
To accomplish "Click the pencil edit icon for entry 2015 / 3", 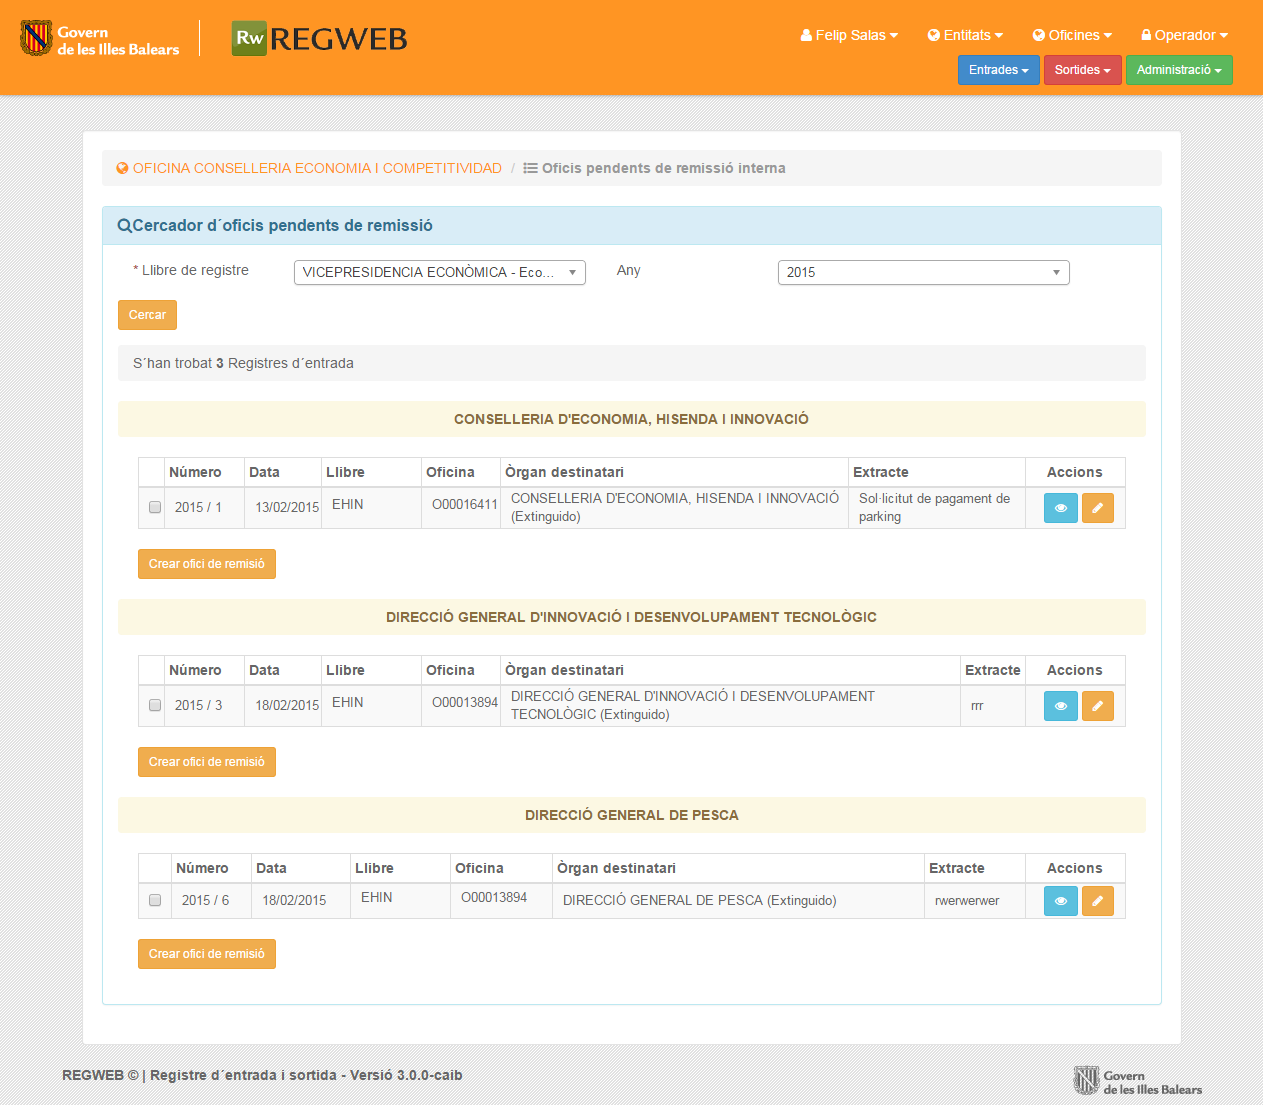I will [1097, 706].
